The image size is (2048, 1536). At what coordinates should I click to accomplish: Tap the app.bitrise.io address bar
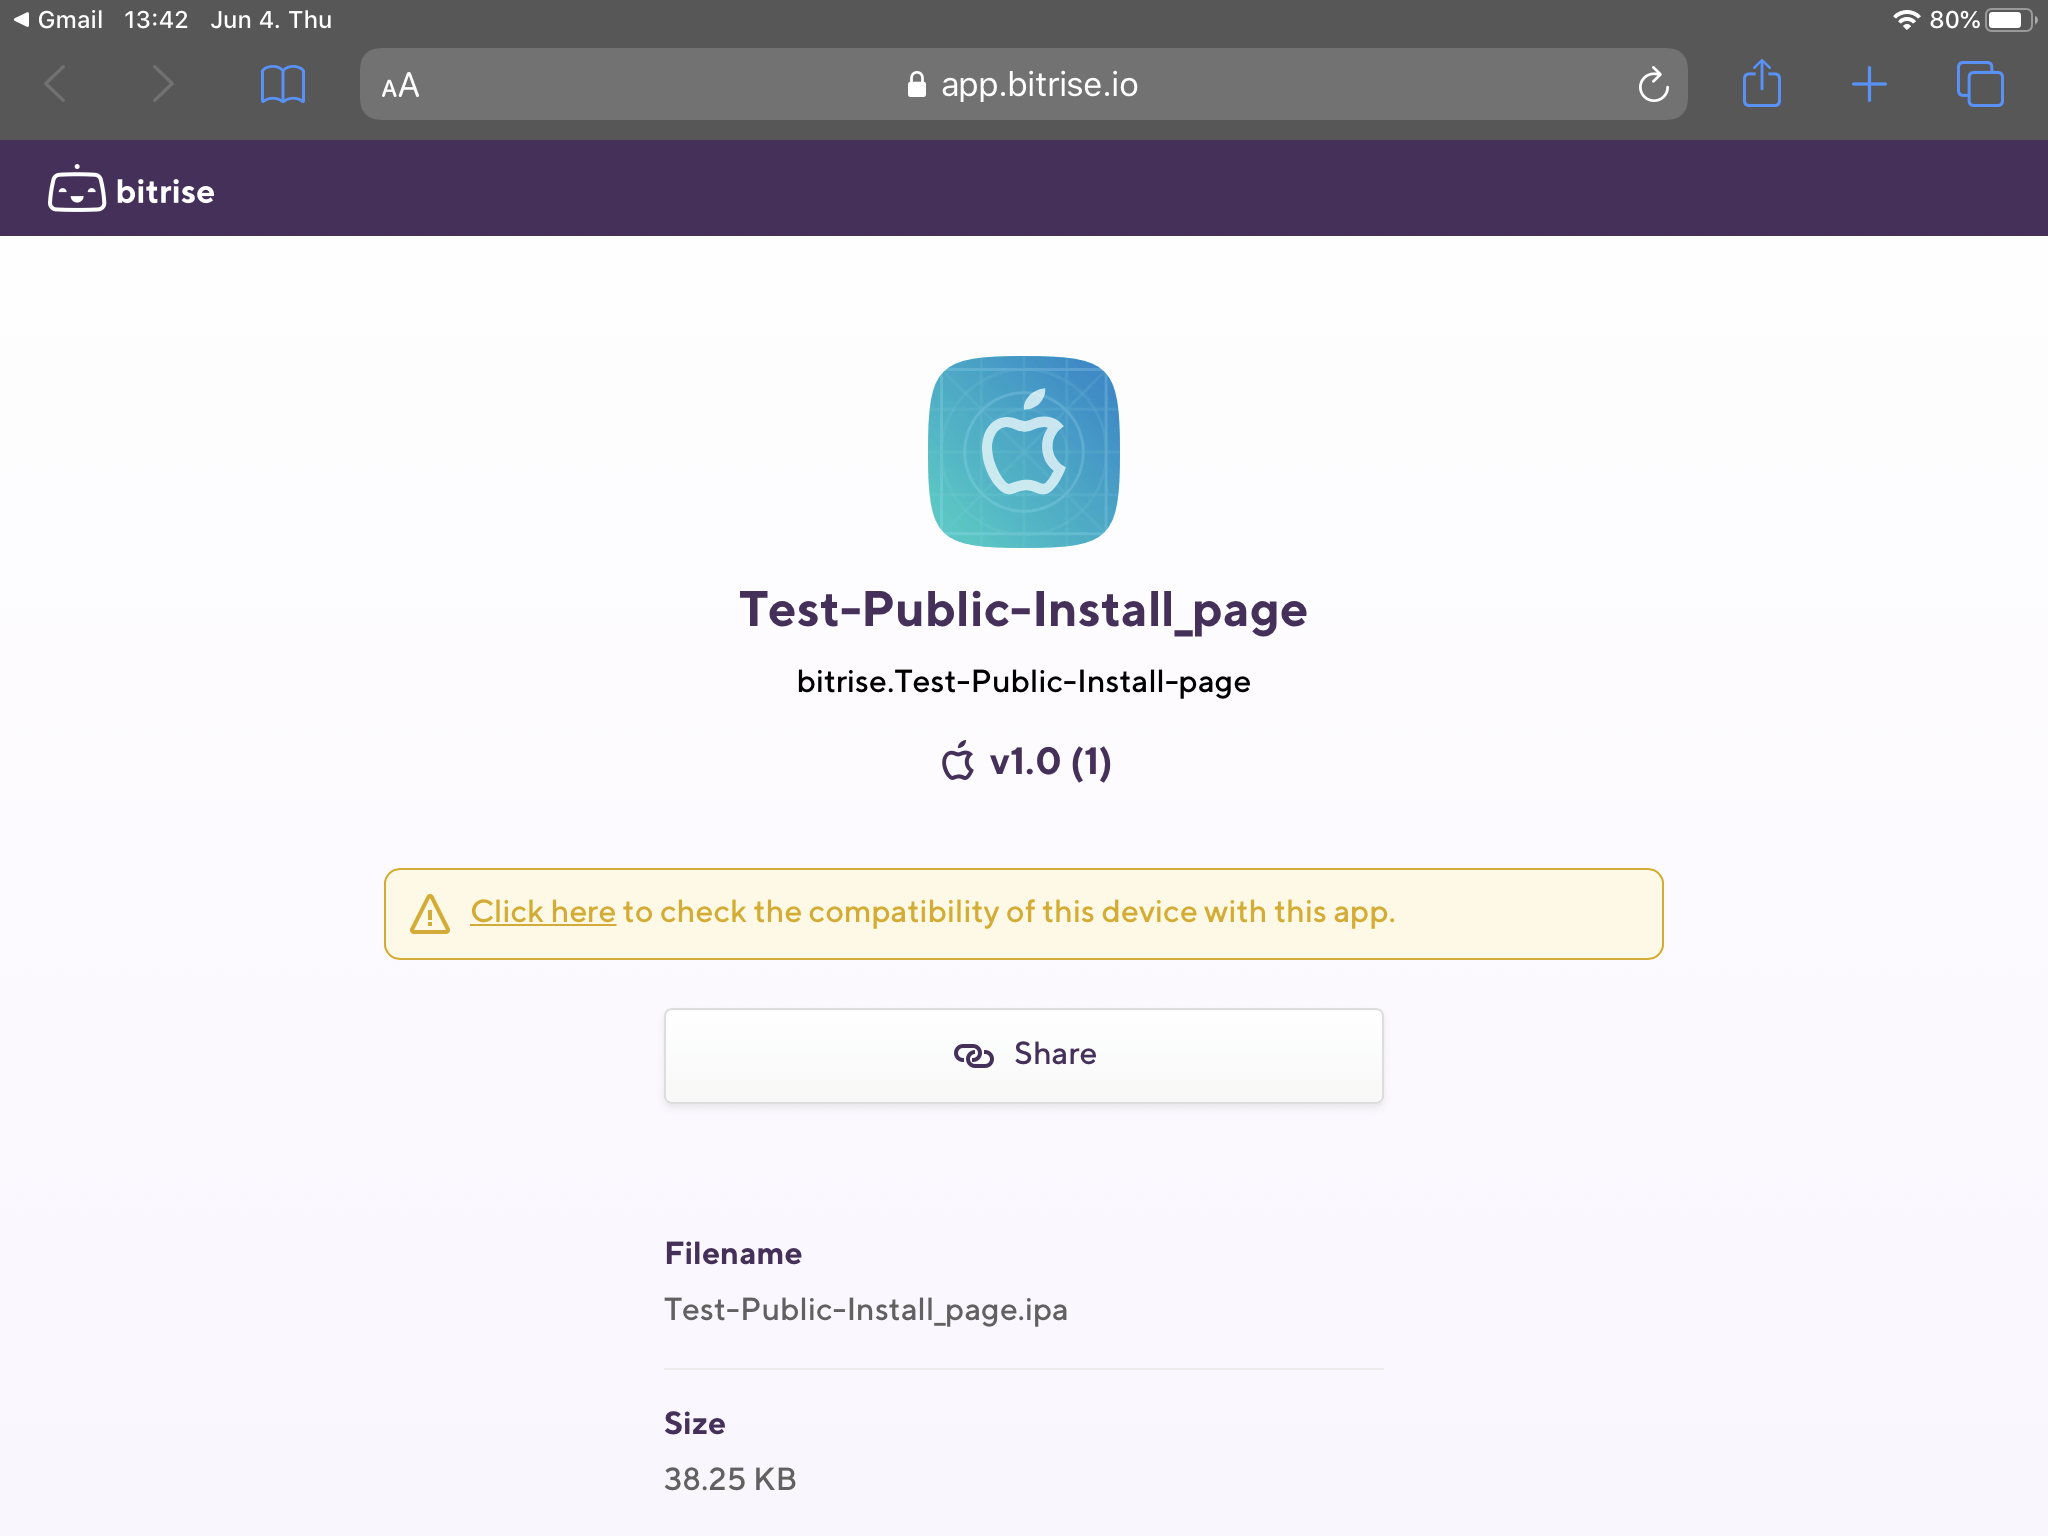[x=1023, y=84]
